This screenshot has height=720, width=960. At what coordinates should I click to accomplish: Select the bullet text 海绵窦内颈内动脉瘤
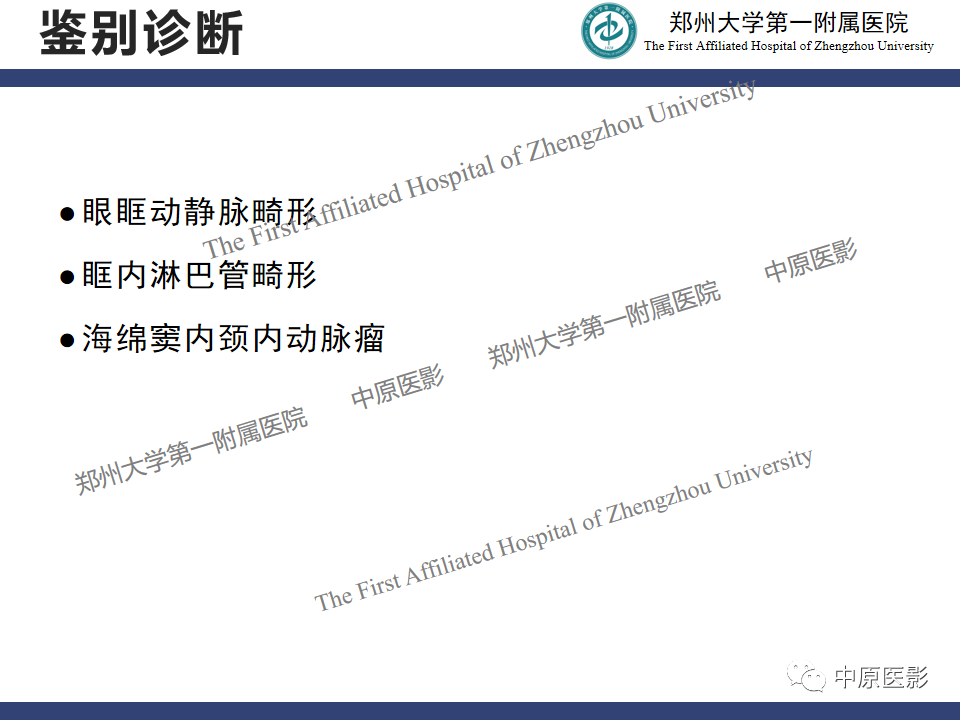(x=233, y=339)
